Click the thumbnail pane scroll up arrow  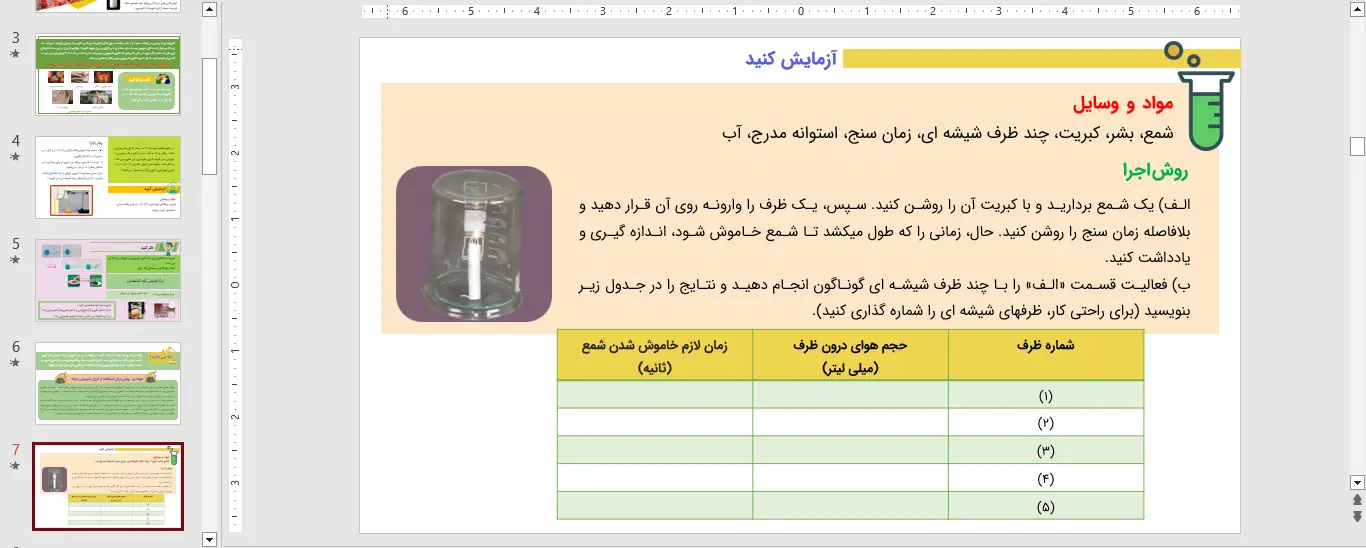pyautogui.click(x=209, y=10)
